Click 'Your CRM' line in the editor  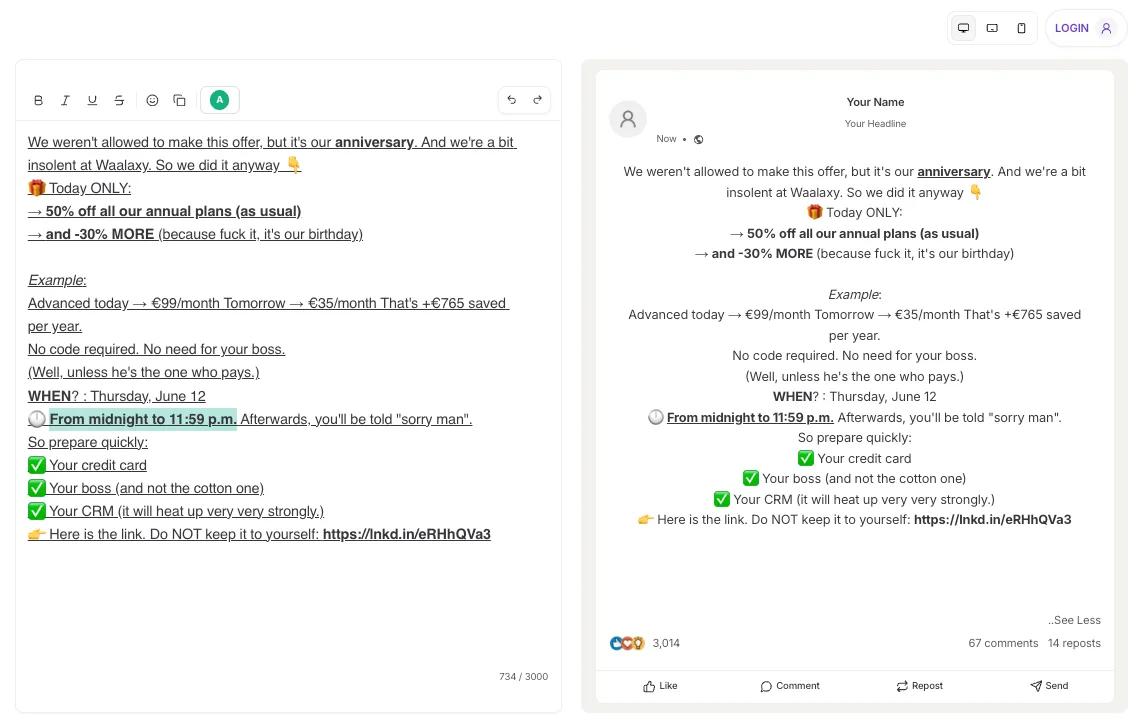point(176,512)
